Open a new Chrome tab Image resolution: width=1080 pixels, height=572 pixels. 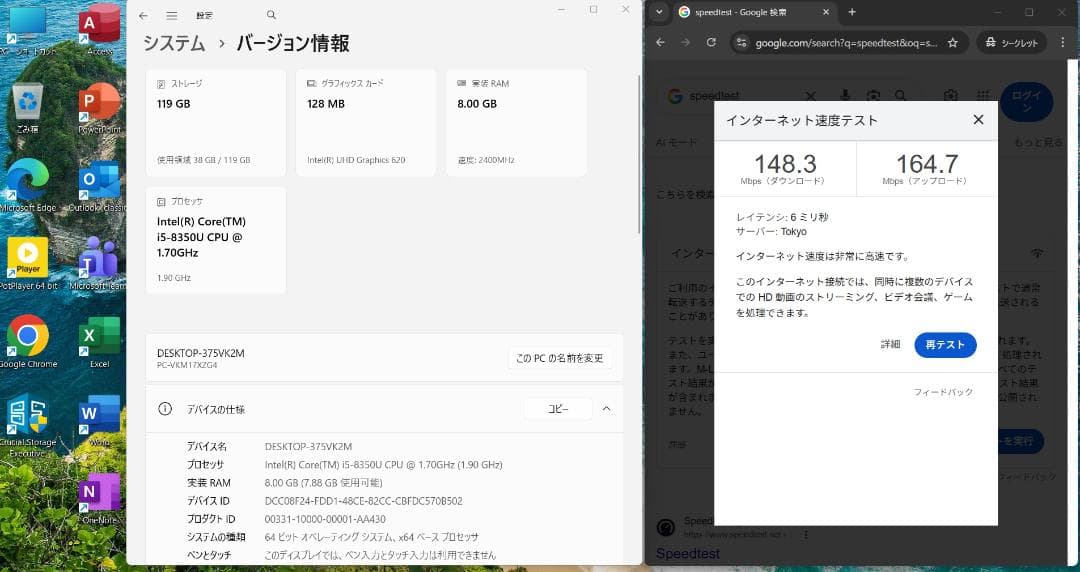click(852, 12)
